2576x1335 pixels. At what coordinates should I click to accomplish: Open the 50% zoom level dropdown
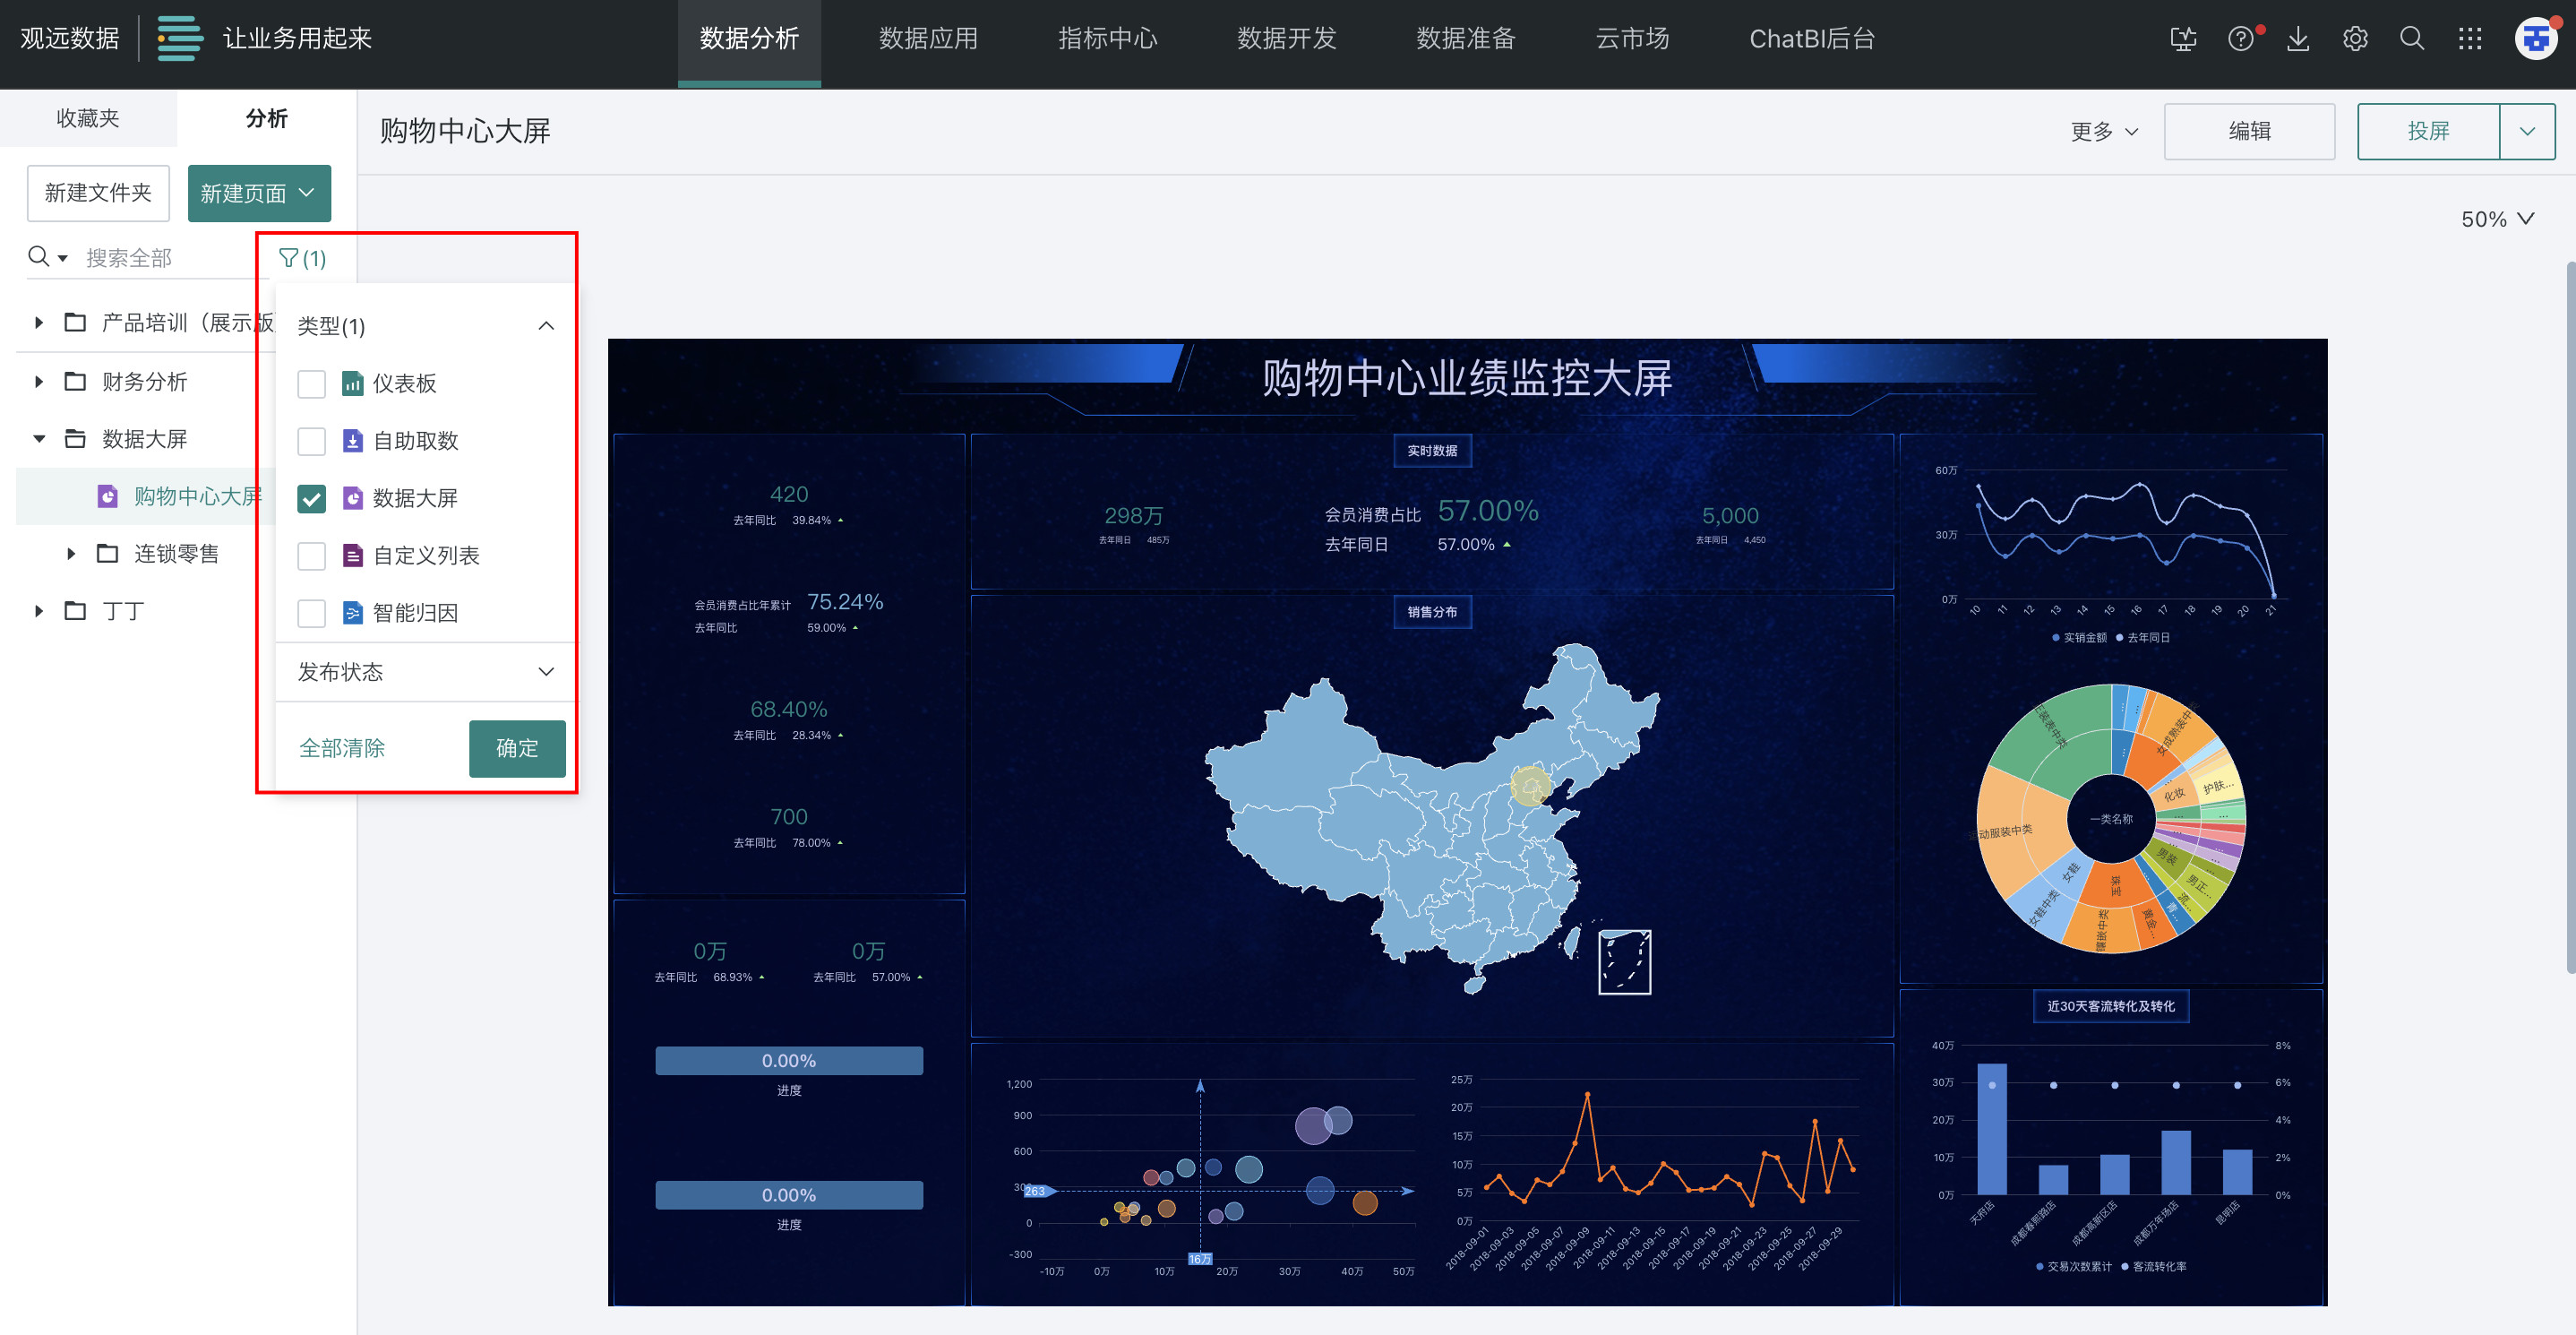tap(2496, 219)
